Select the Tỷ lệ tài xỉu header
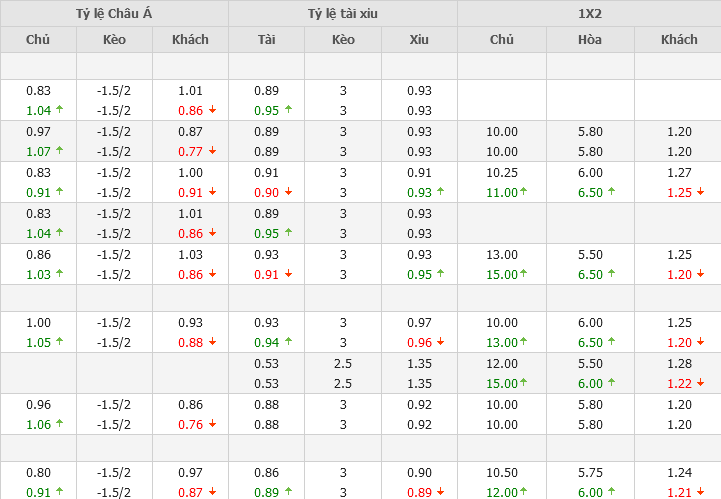 pyautogui.click(x=343, y=14)
